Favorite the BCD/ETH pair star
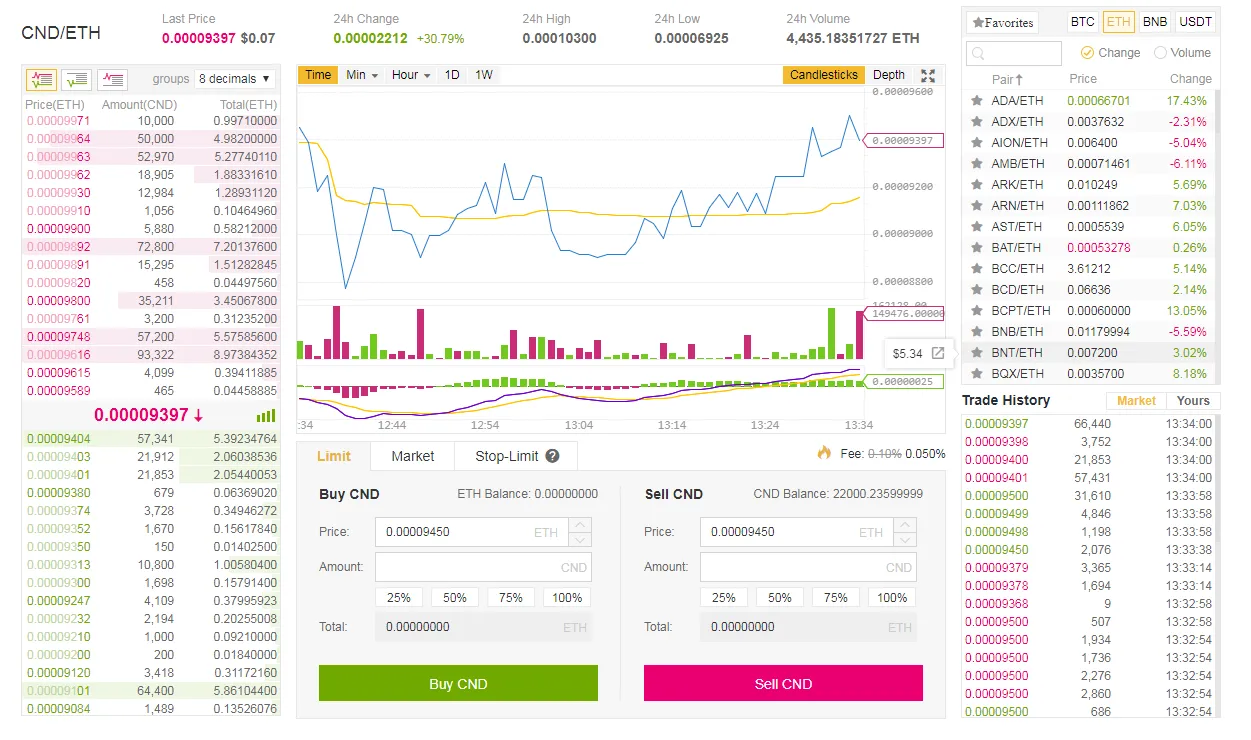 tap(977, 290)
